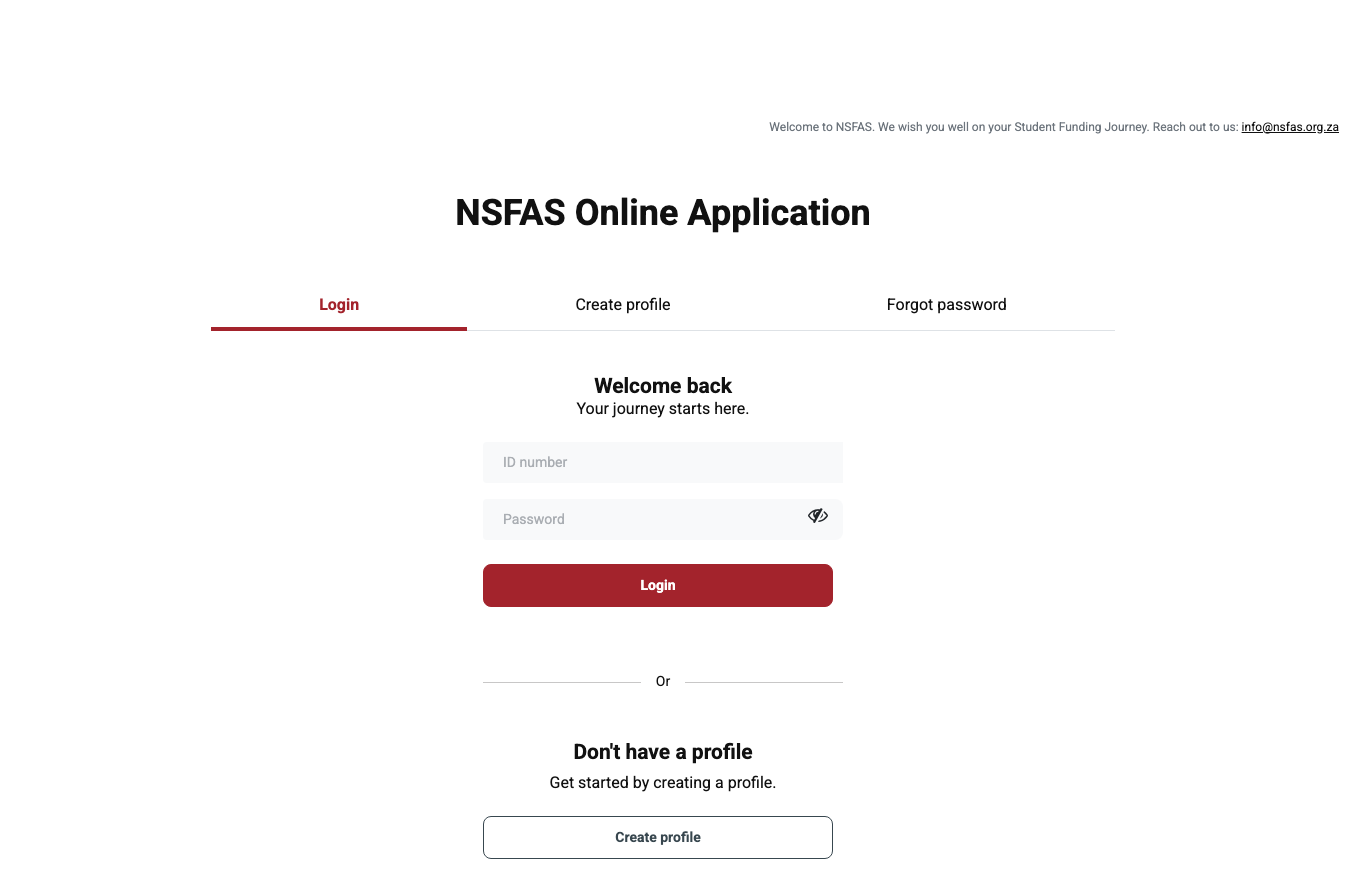Click the outlined Create profile button

pos(657,838)
